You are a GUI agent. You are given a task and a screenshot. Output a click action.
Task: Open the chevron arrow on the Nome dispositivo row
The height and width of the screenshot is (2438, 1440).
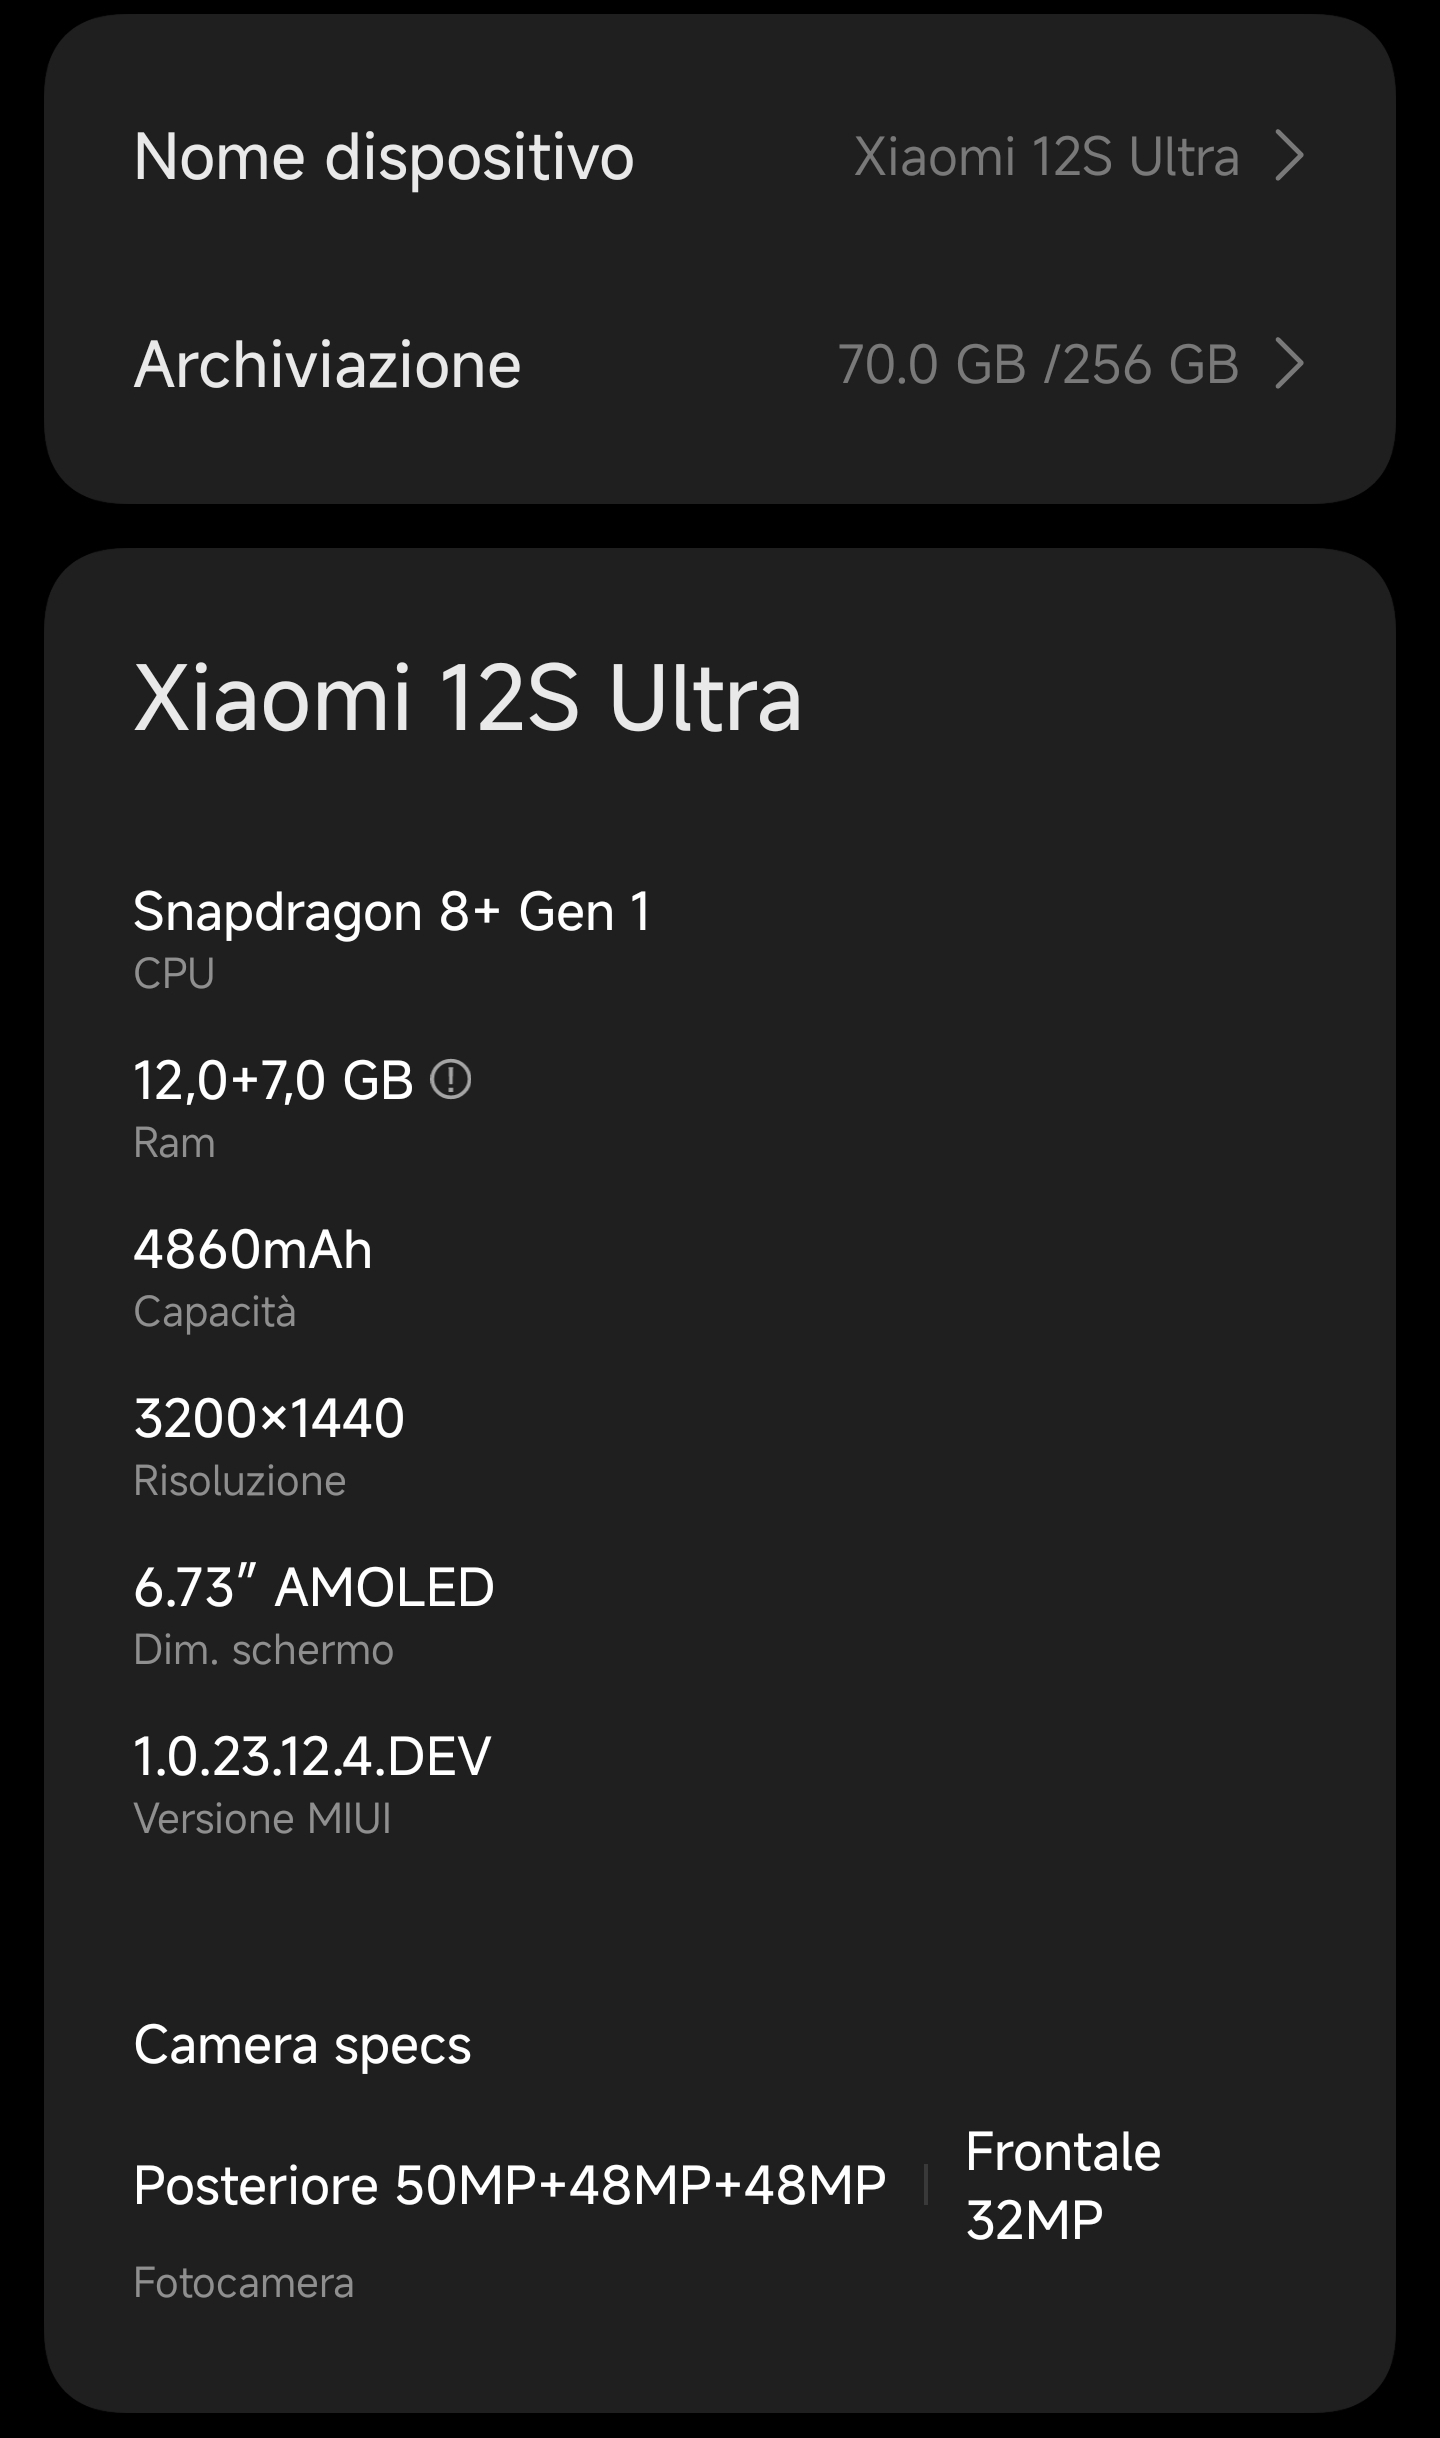coord(1289,157)
